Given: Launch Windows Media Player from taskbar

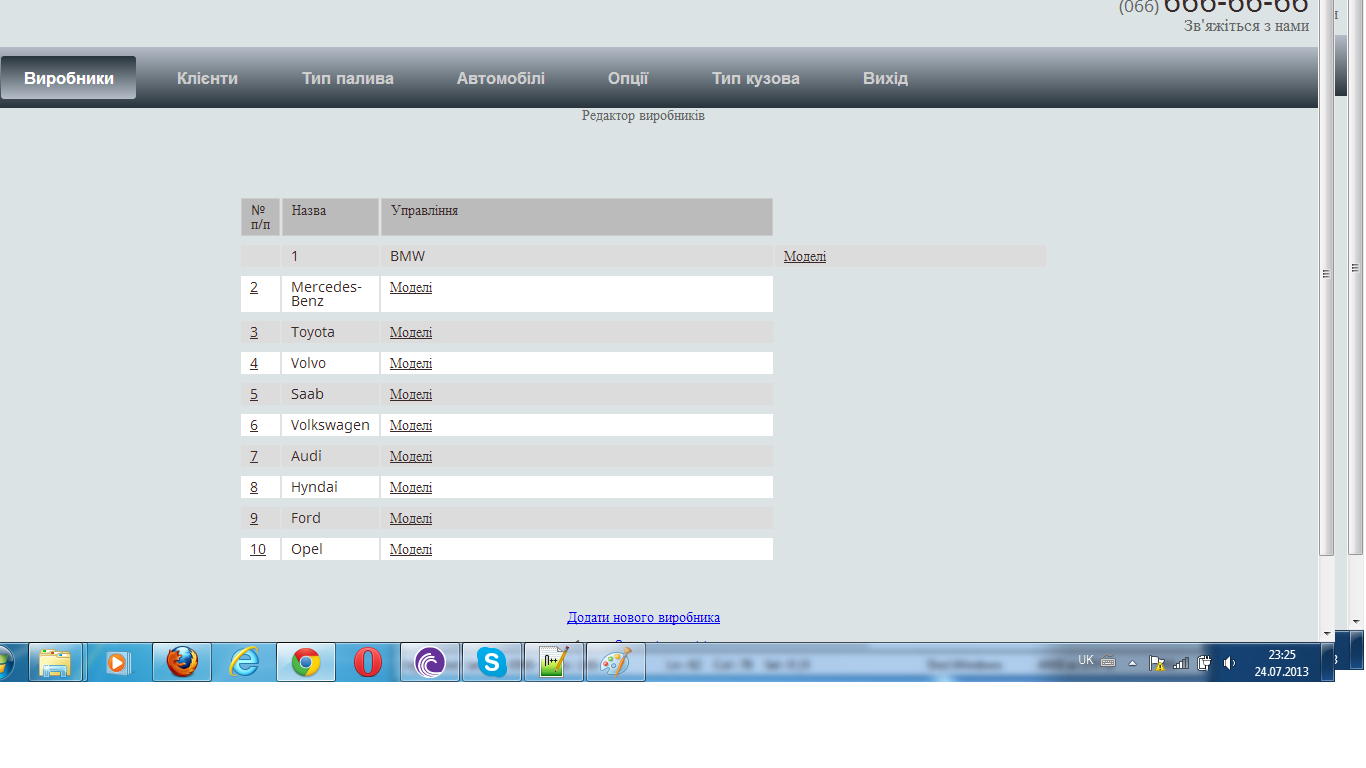Looking at the screenshot, I should tap(118, 662).
